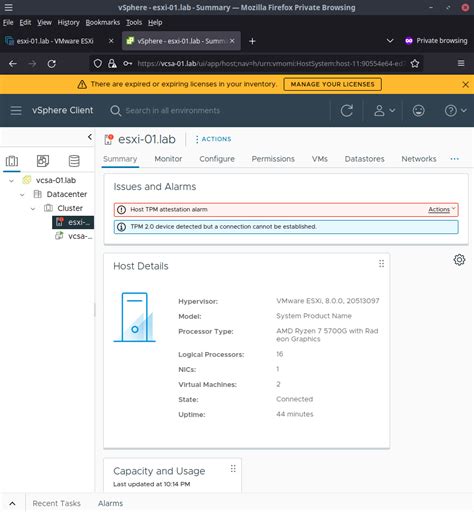Viewport: 474px width, 512px height.
Task: Click Host Details card drag handle
Action: (381, 264)
